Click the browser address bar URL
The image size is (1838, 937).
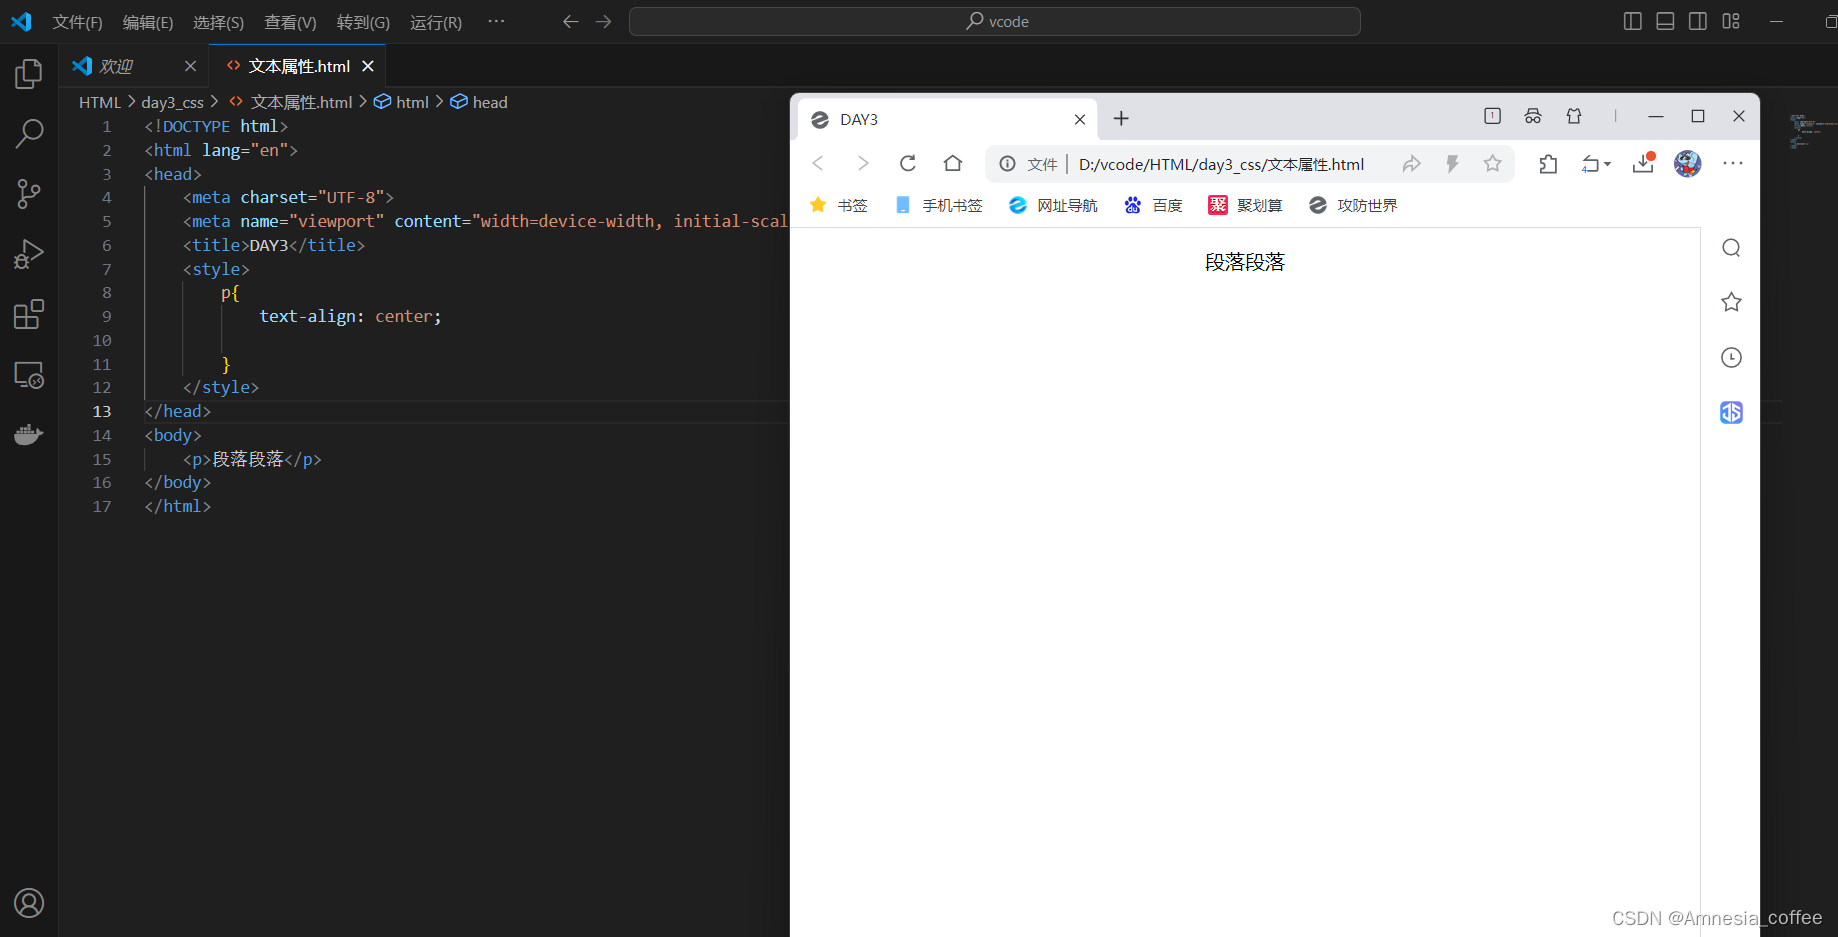(x=1221, y=164)
